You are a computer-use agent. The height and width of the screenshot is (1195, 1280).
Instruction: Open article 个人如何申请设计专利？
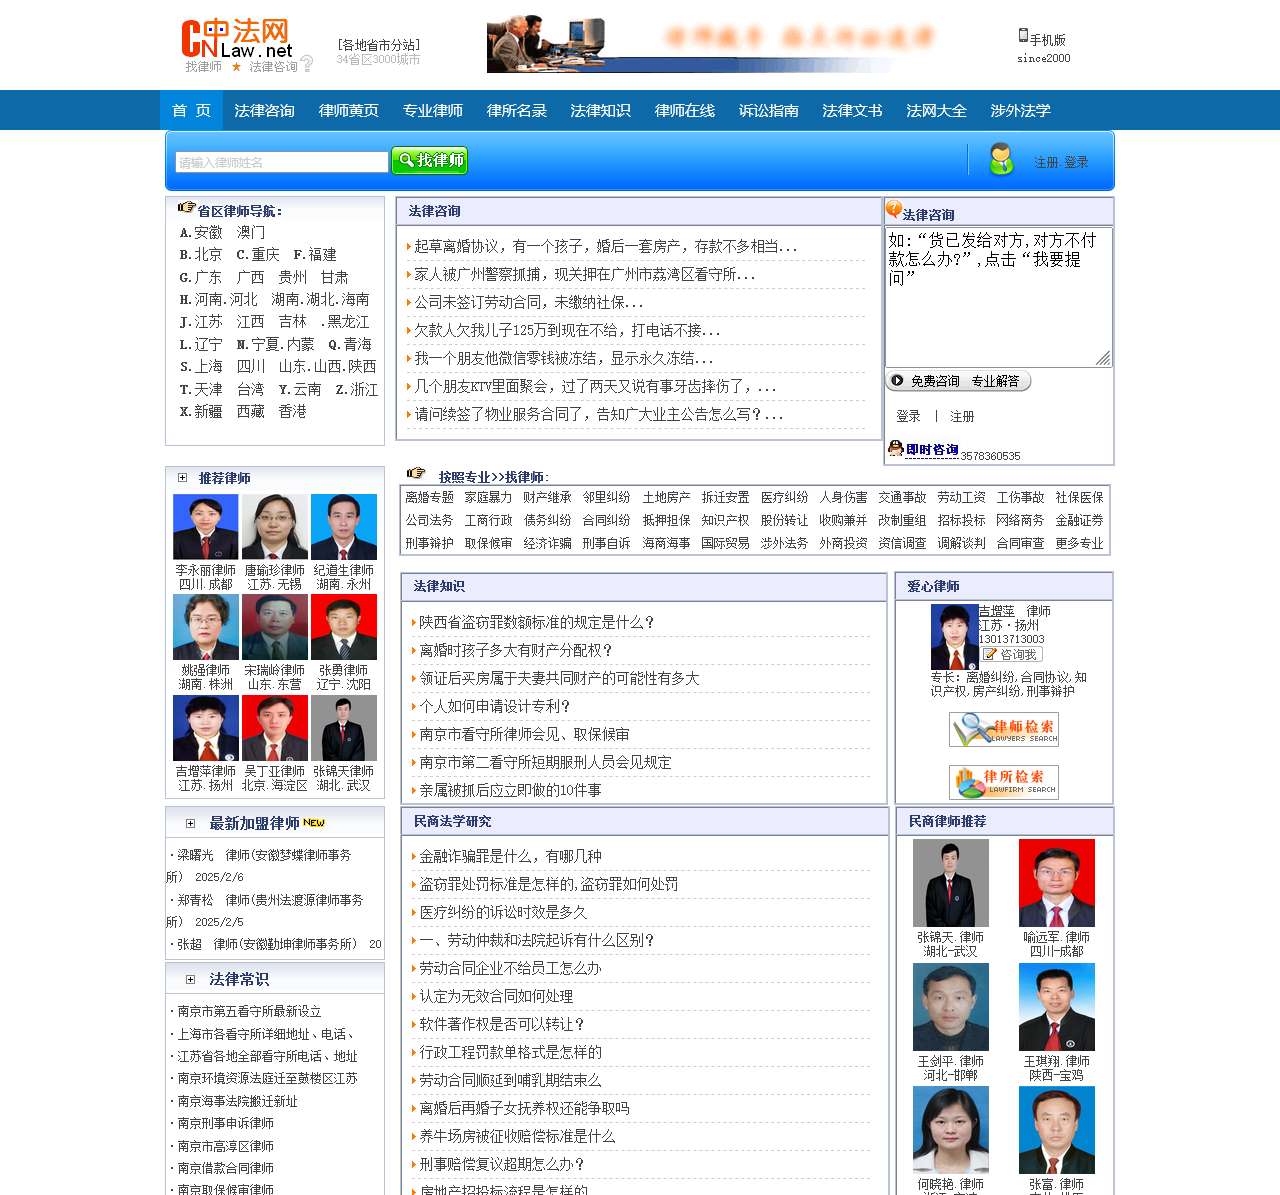click(495, 706)
